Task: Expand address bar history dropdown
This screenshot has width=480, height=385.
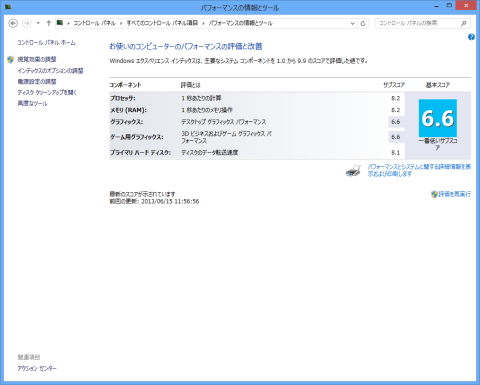Action: tap(353, 23)
